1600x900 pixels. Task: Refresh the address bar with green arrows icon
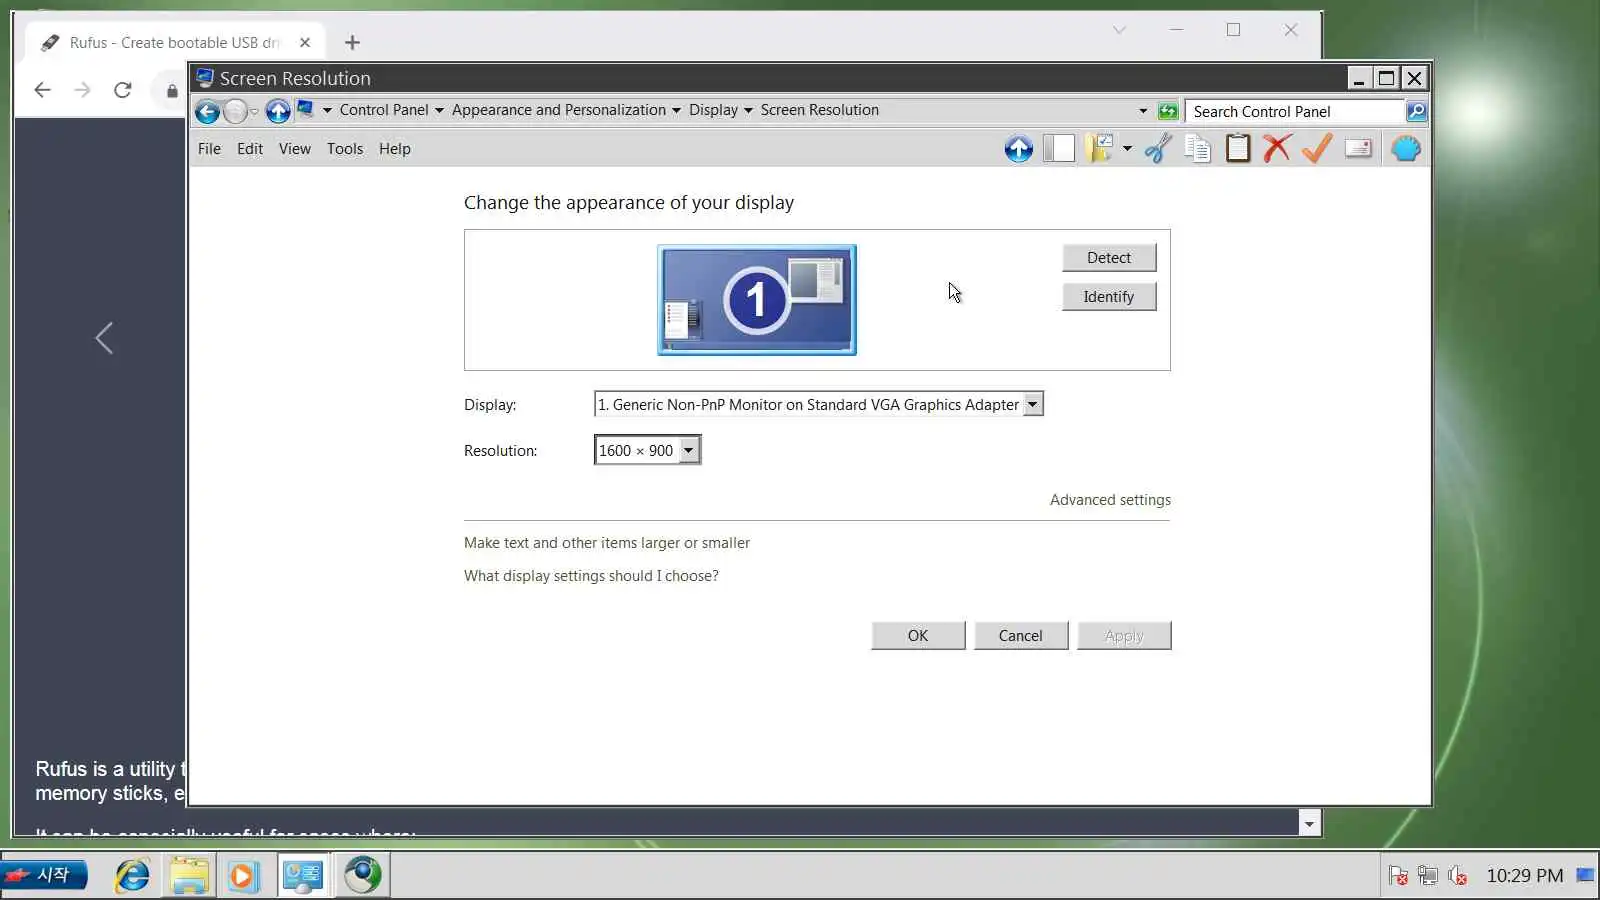click(1168, 111)
